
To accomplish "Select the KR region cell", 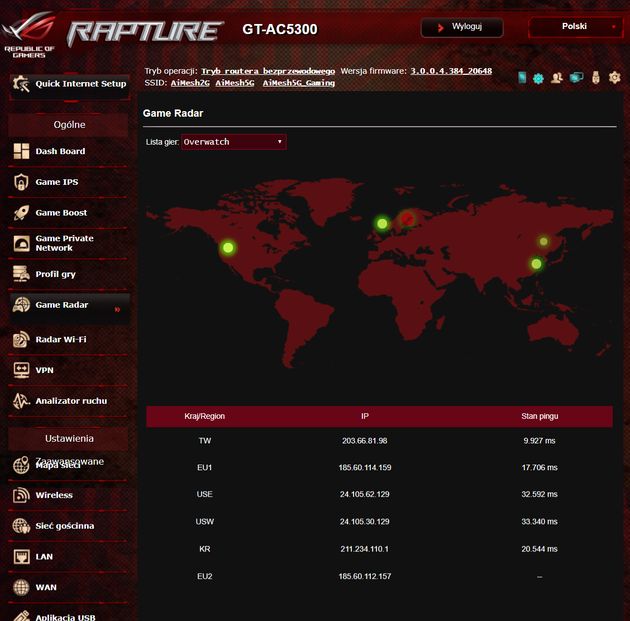I will (x=205, y=549).
